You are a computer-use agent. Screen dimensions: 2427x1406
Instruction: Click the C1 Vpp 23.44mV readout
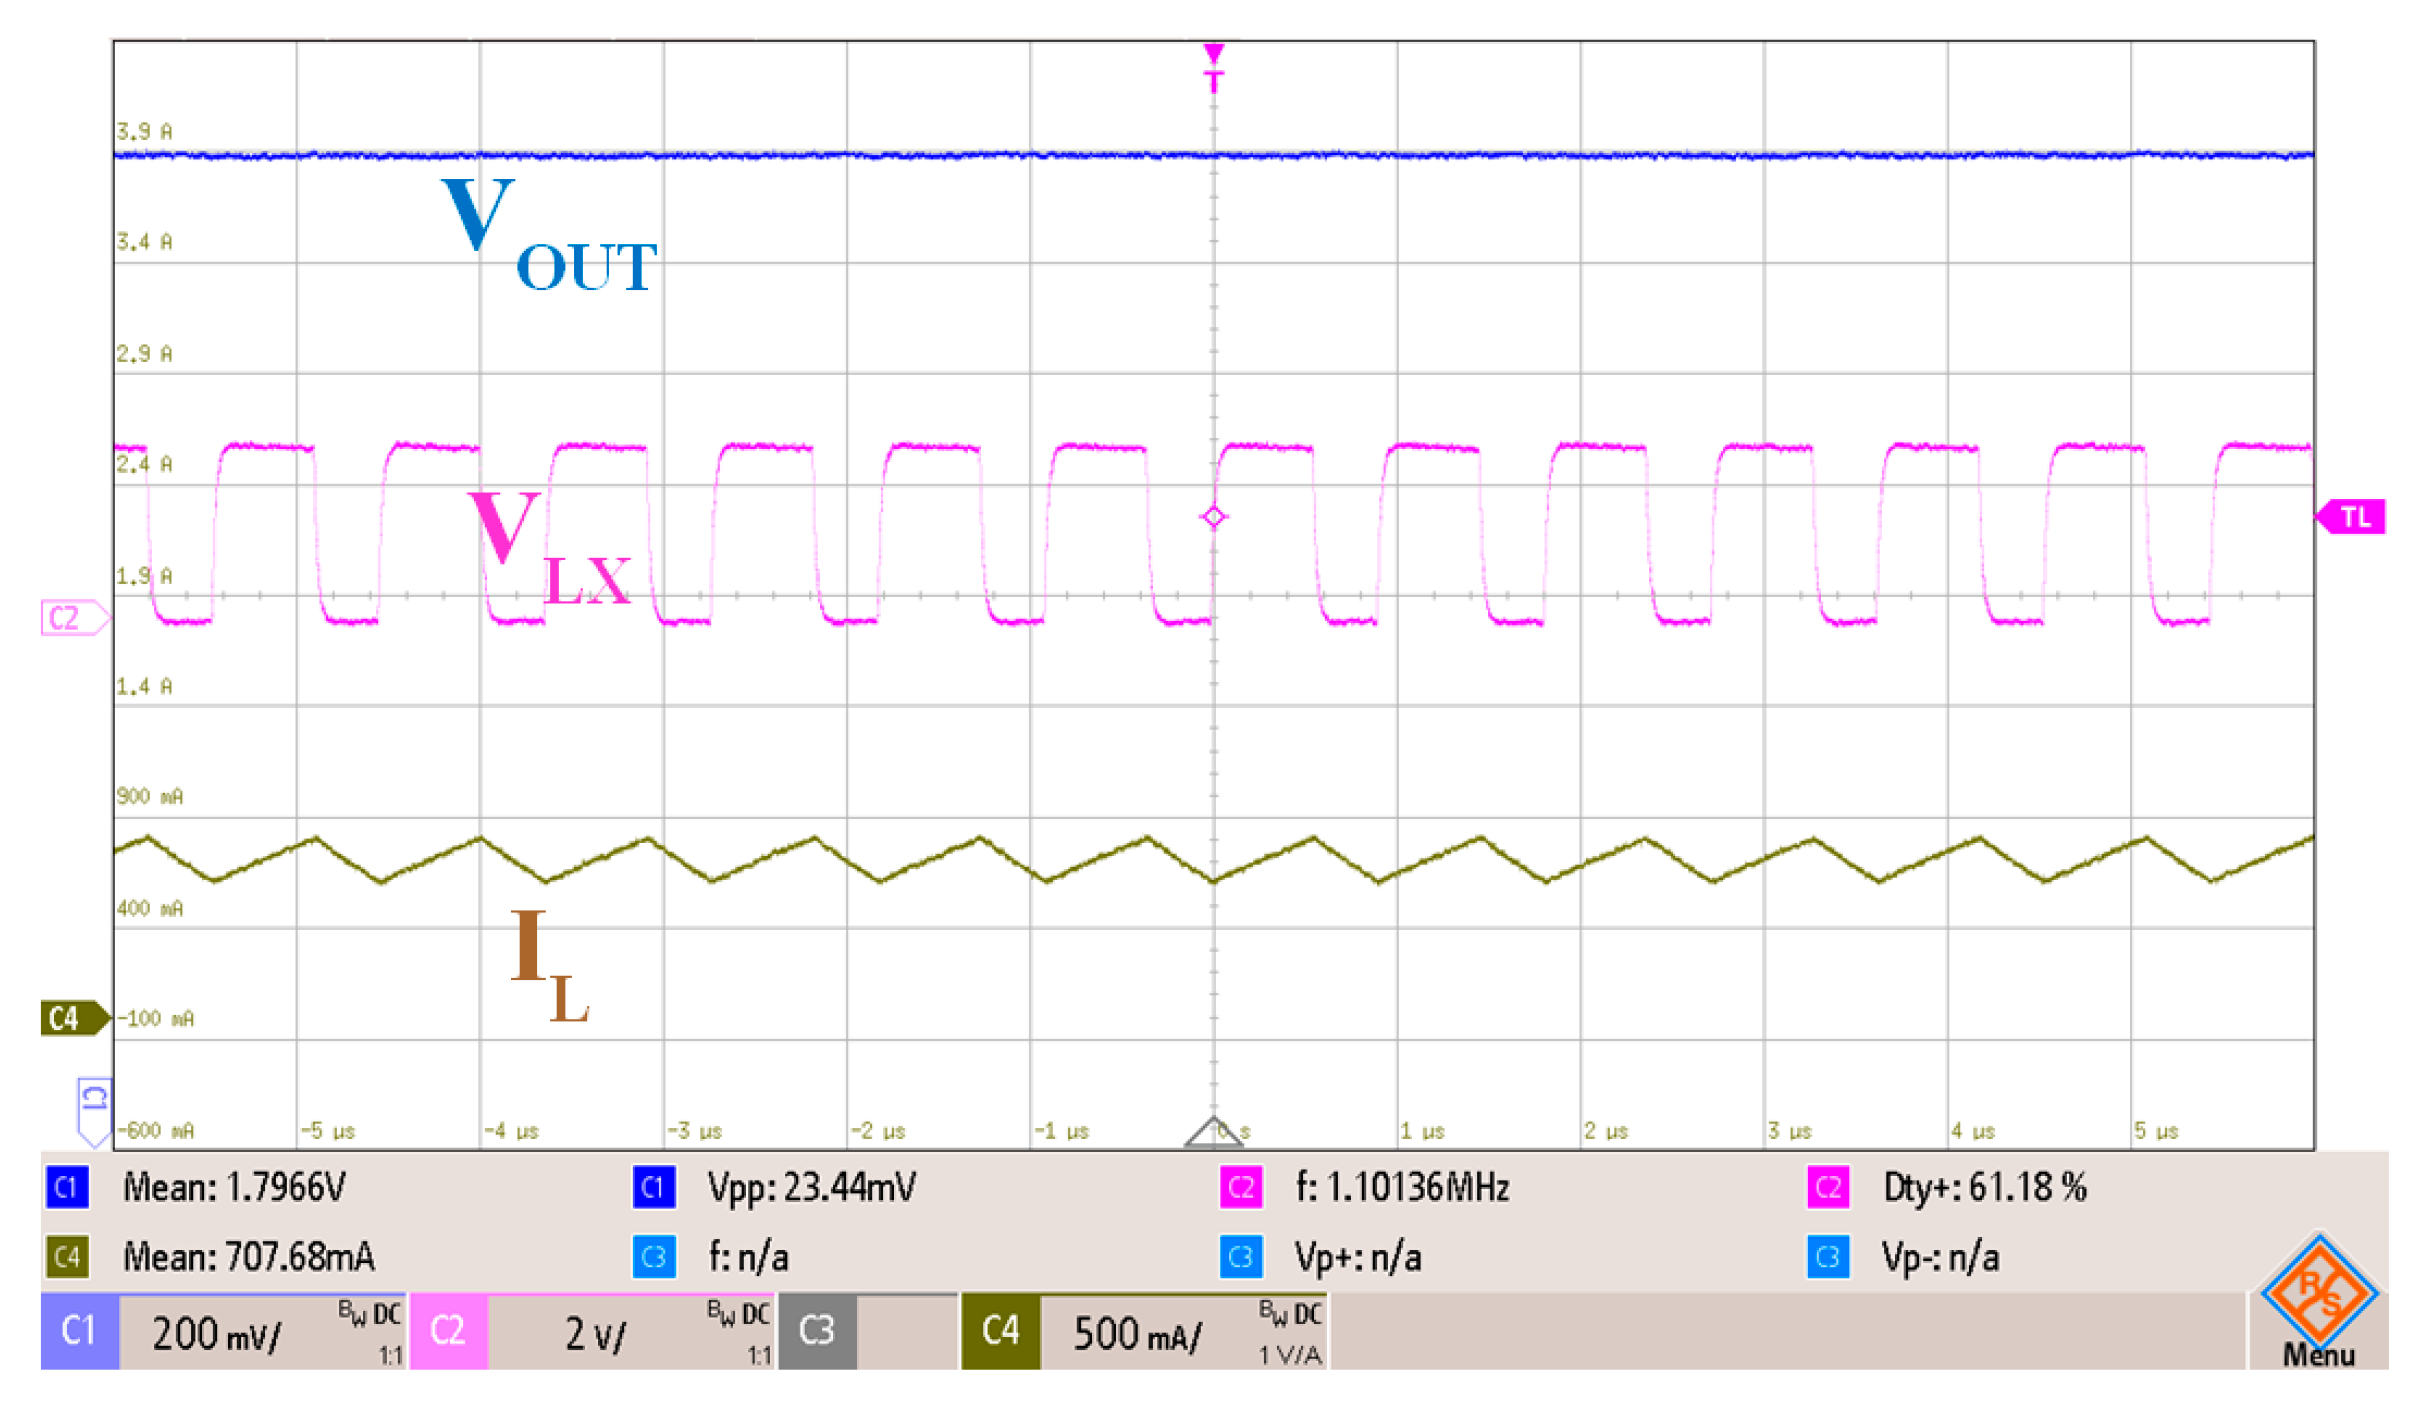tap(811, 1188)
